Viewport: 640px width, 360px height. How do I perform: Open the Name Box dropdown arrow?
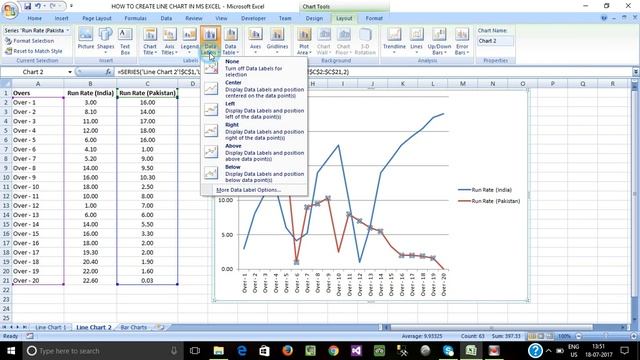coord(70,72)
